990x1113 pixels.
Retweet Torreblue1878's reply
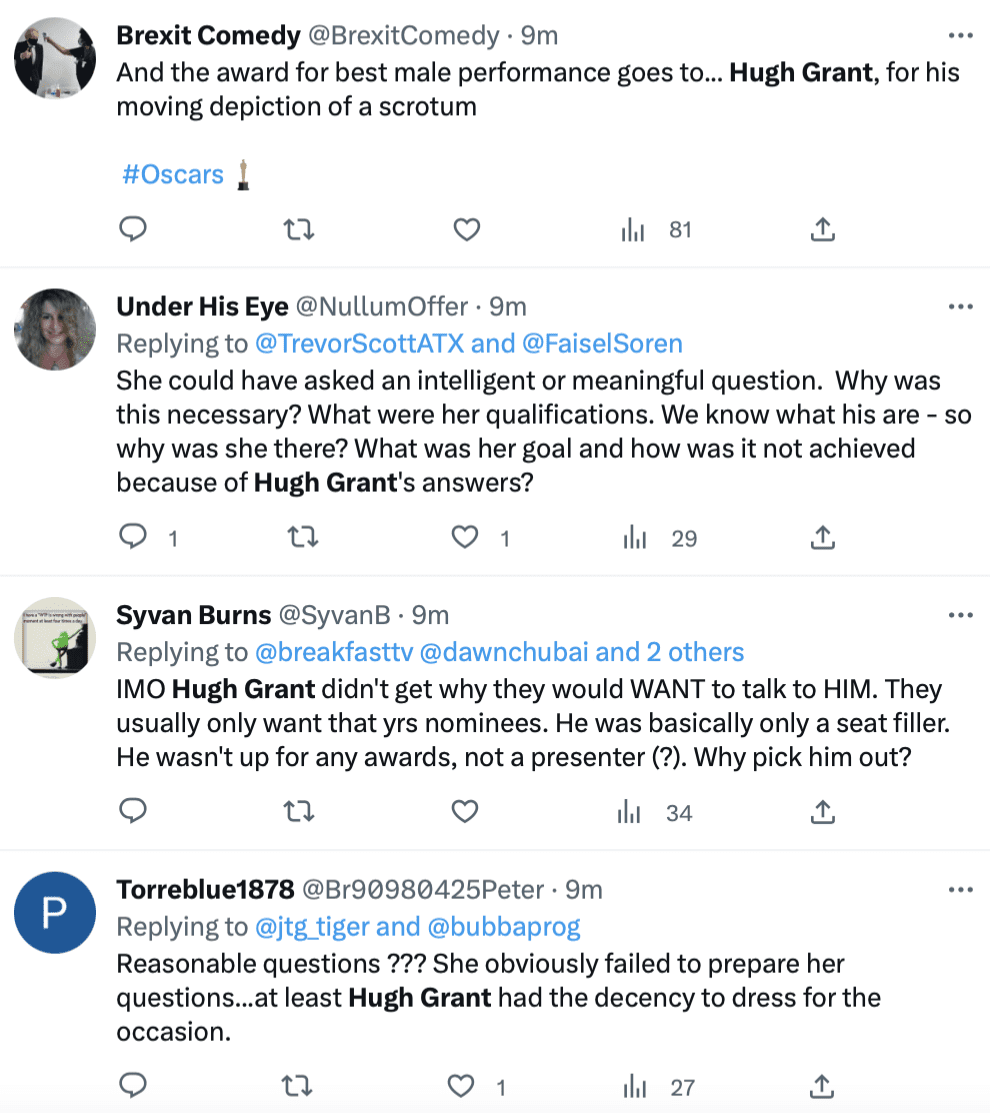pos(297,1086)
